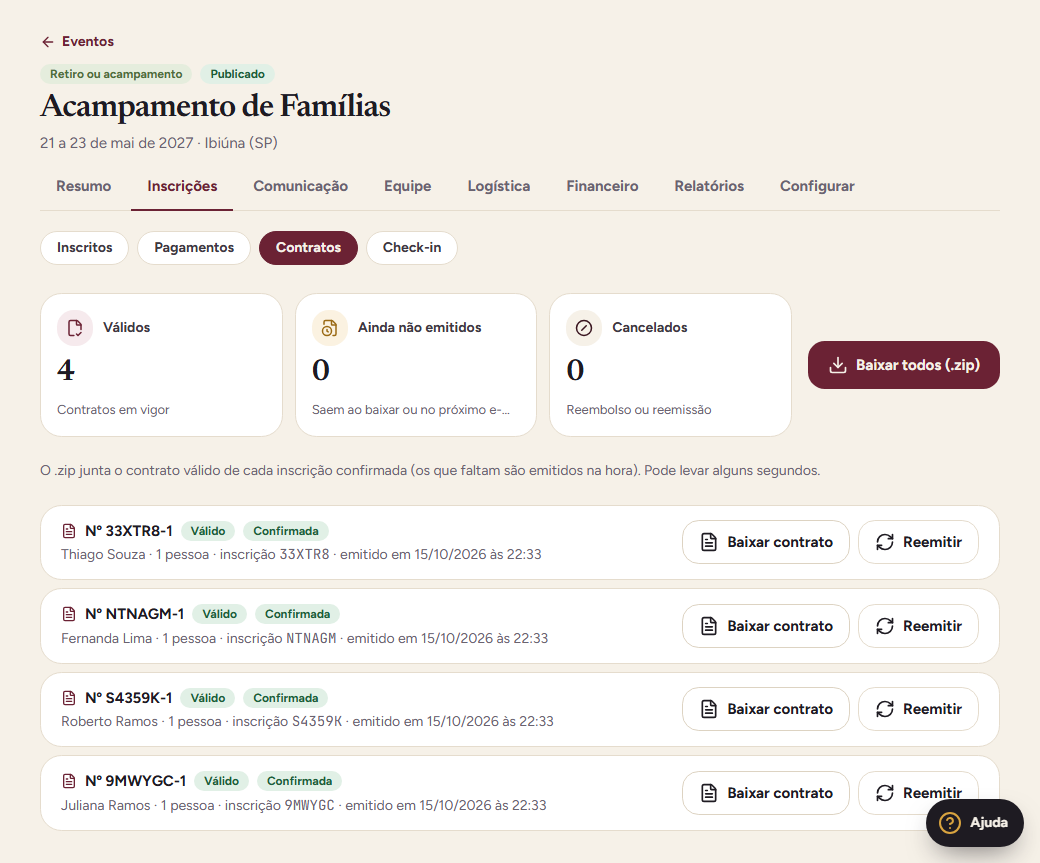This screenshot has width=1040, height=863.
Task: Click the Válido badge on Nº 33XTR8-1
Action: coord(208,531)
